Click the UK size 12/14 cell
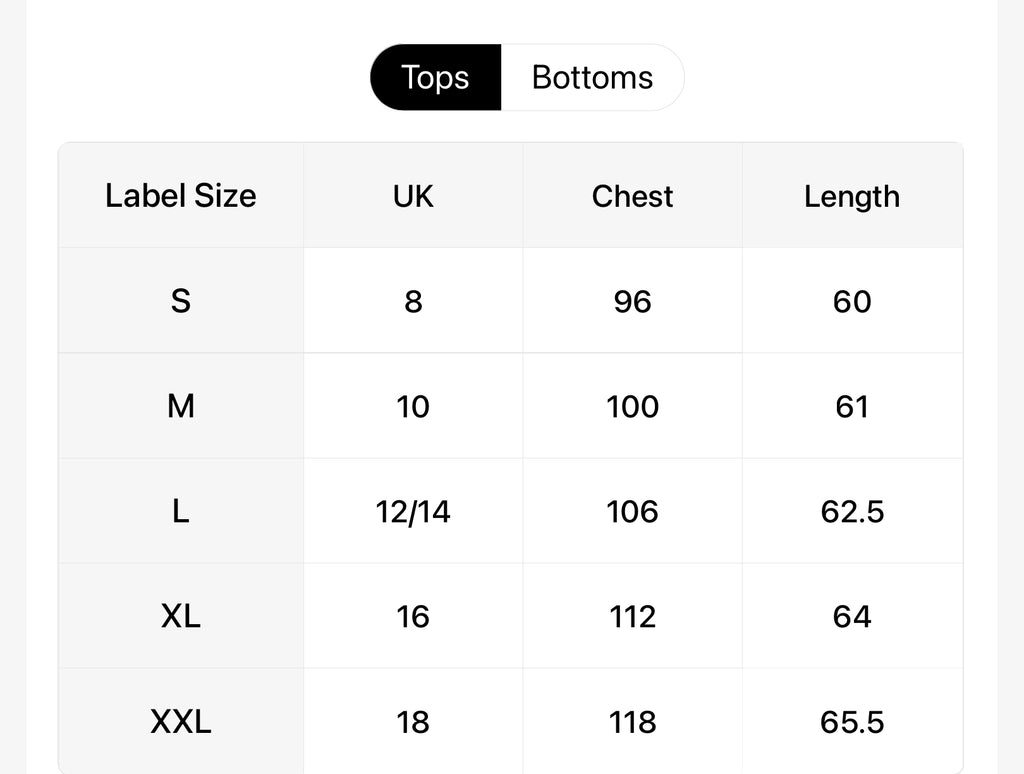Viewport: 1024px width, 774px height. click(x=413, y=511)
